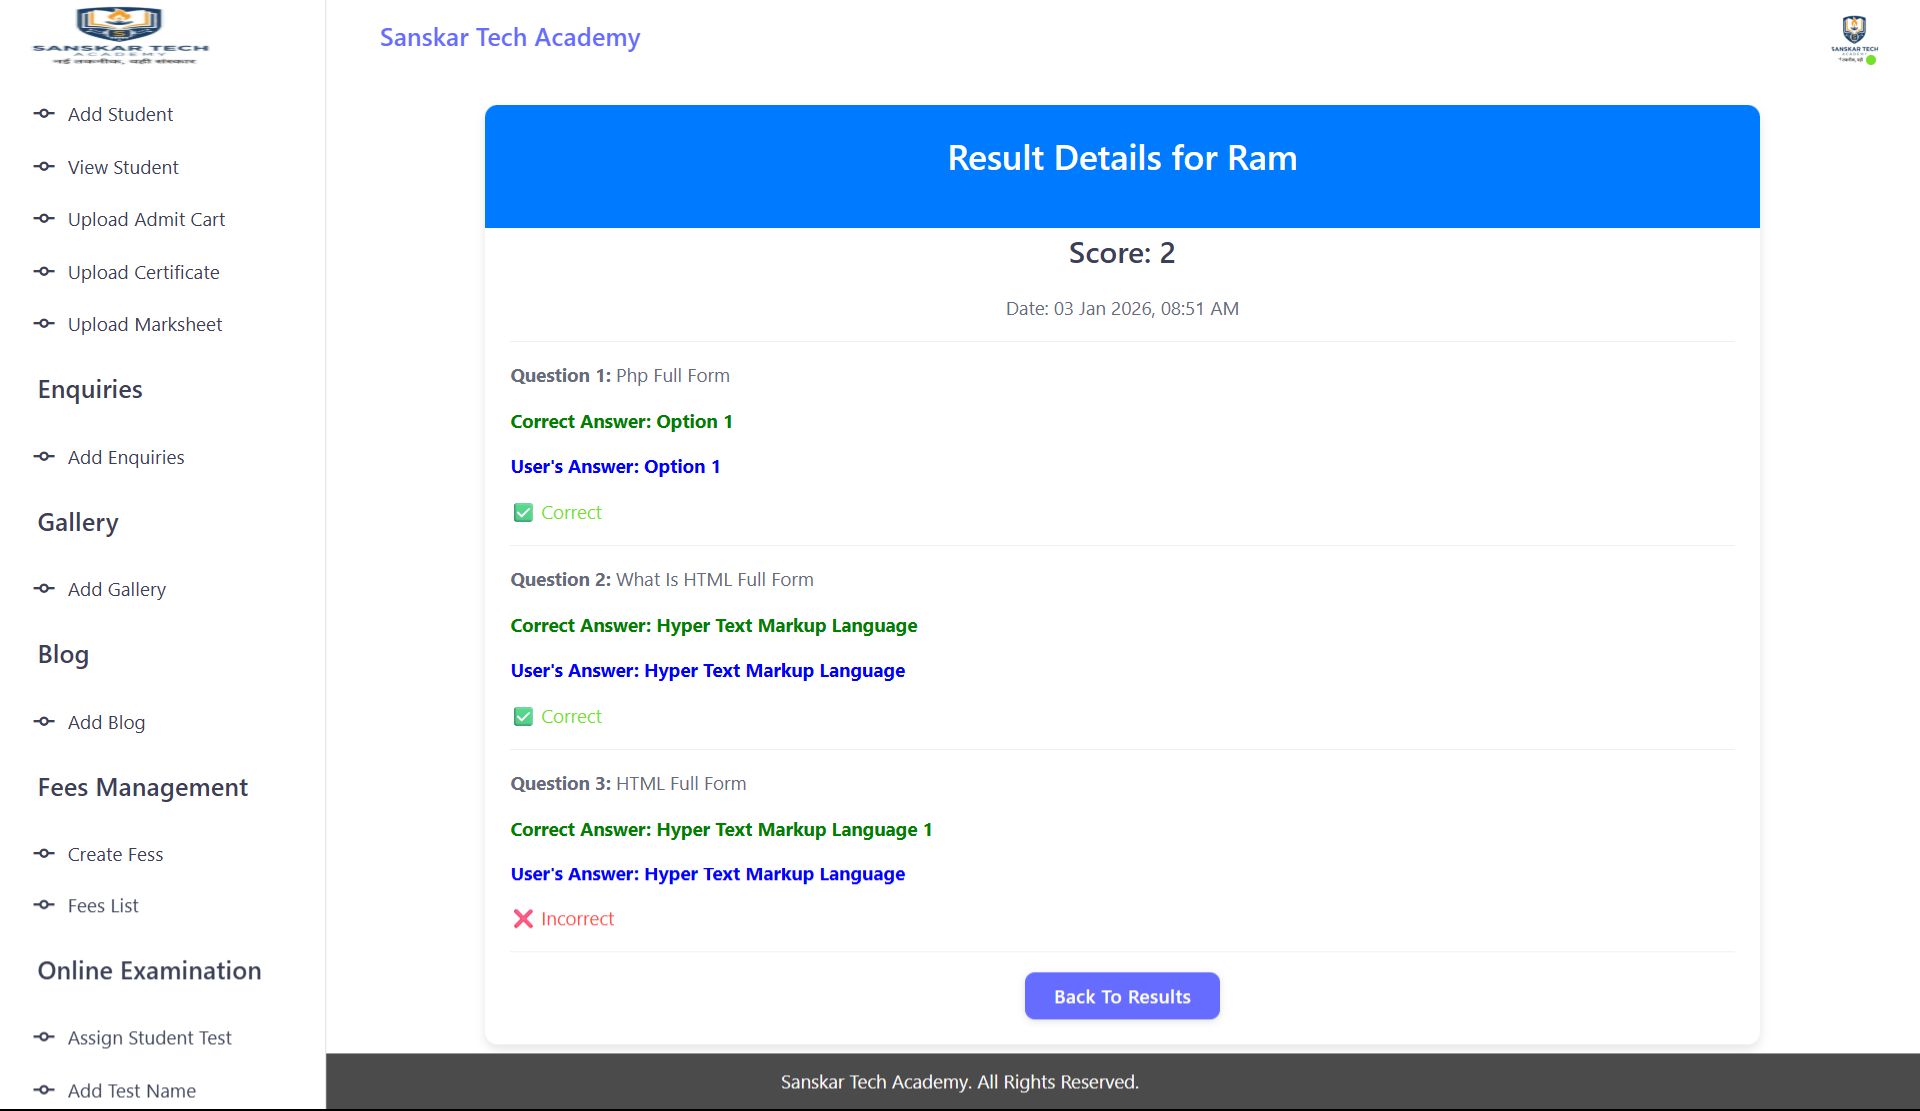Click the Sanskar Tech Academy header title

[509, 37]
